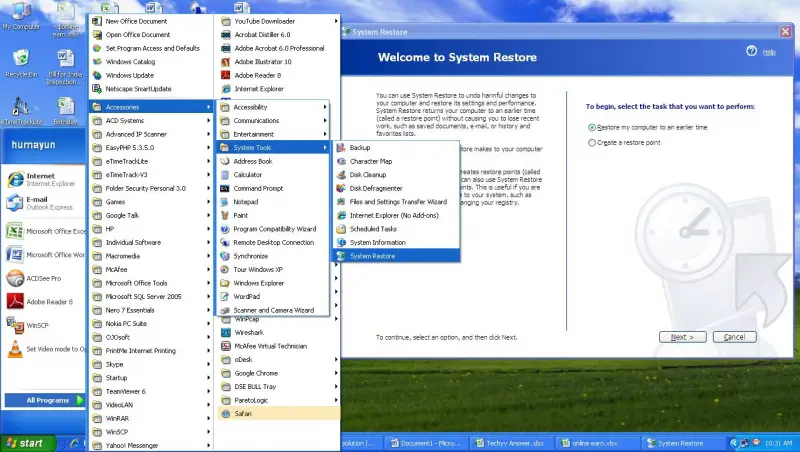800x452 pixels.
Task: Expand Microsoft SQL Server 2005 folder
Action: (151, 296)
